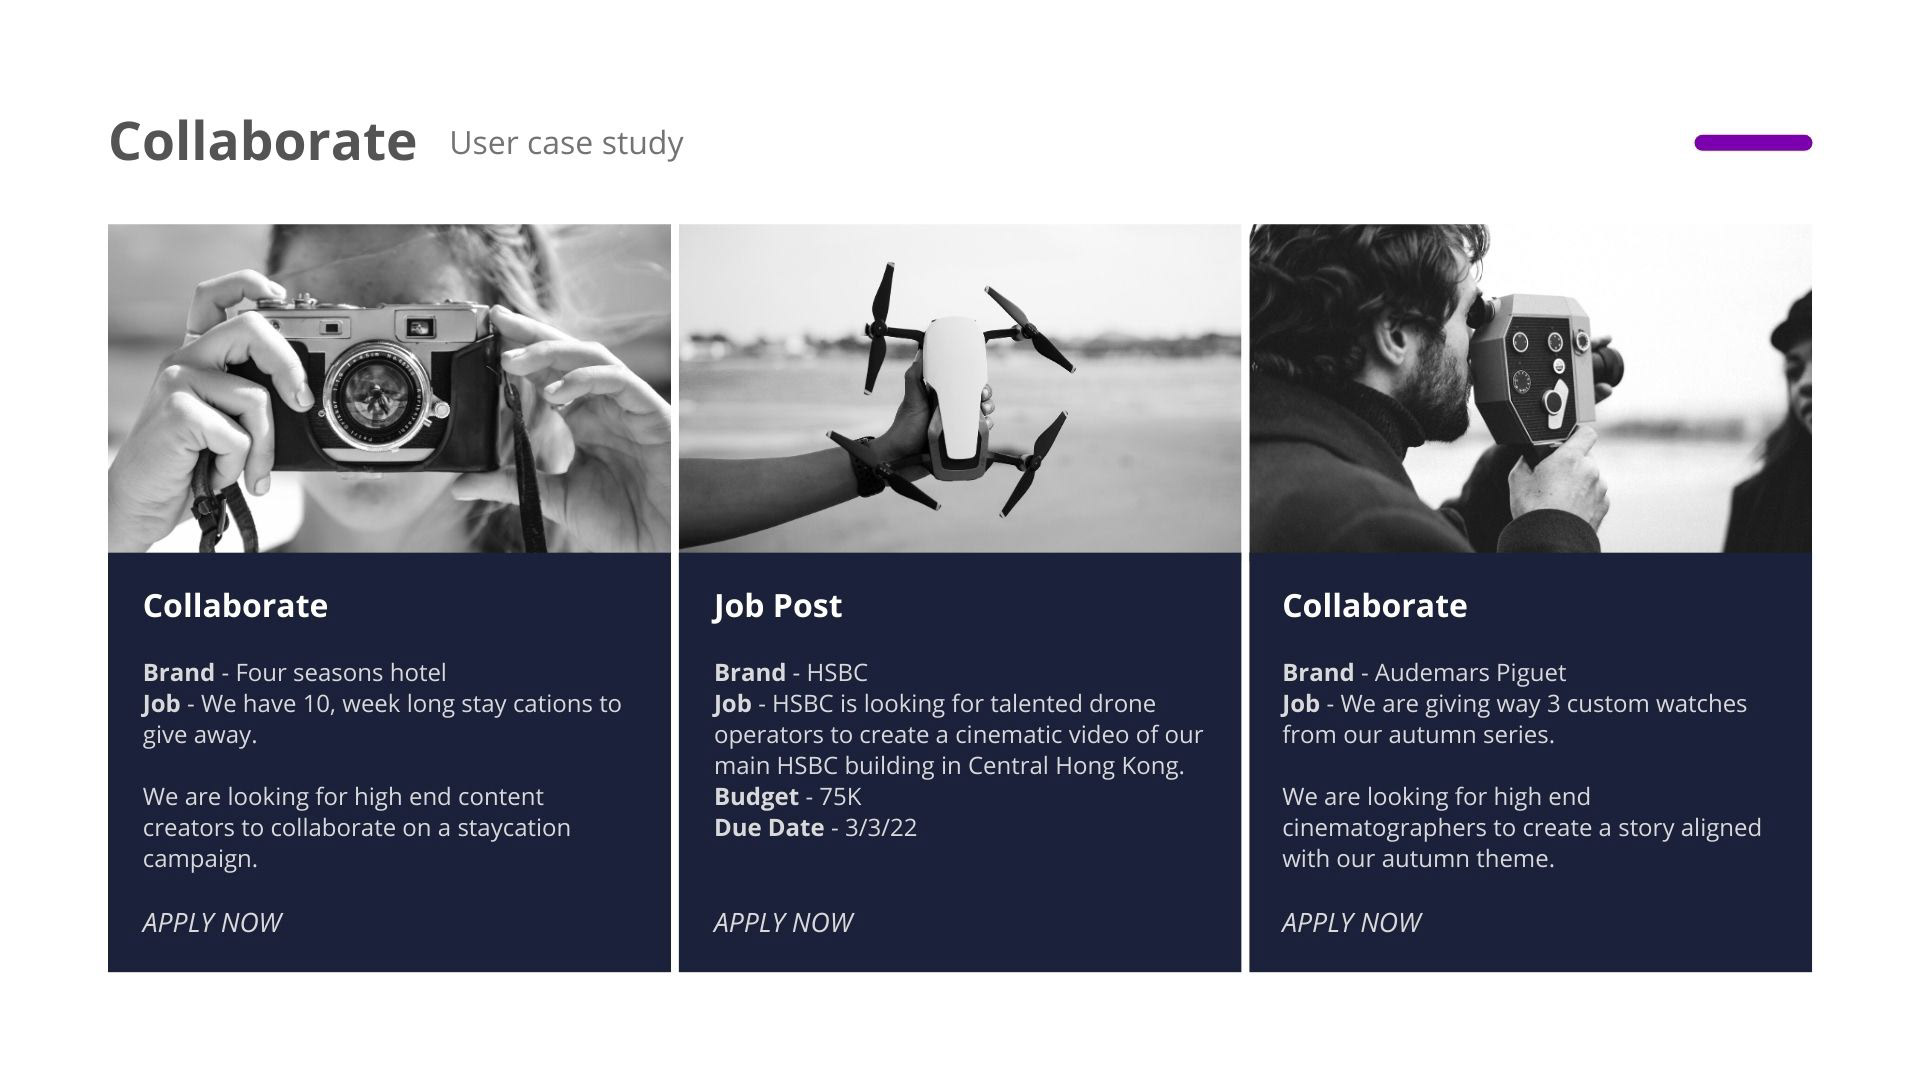Image resolution: width=1920 pixels, height=1080 pixels.
Task: Select the "Brand - HSBC" line
Action: point(790,673)
